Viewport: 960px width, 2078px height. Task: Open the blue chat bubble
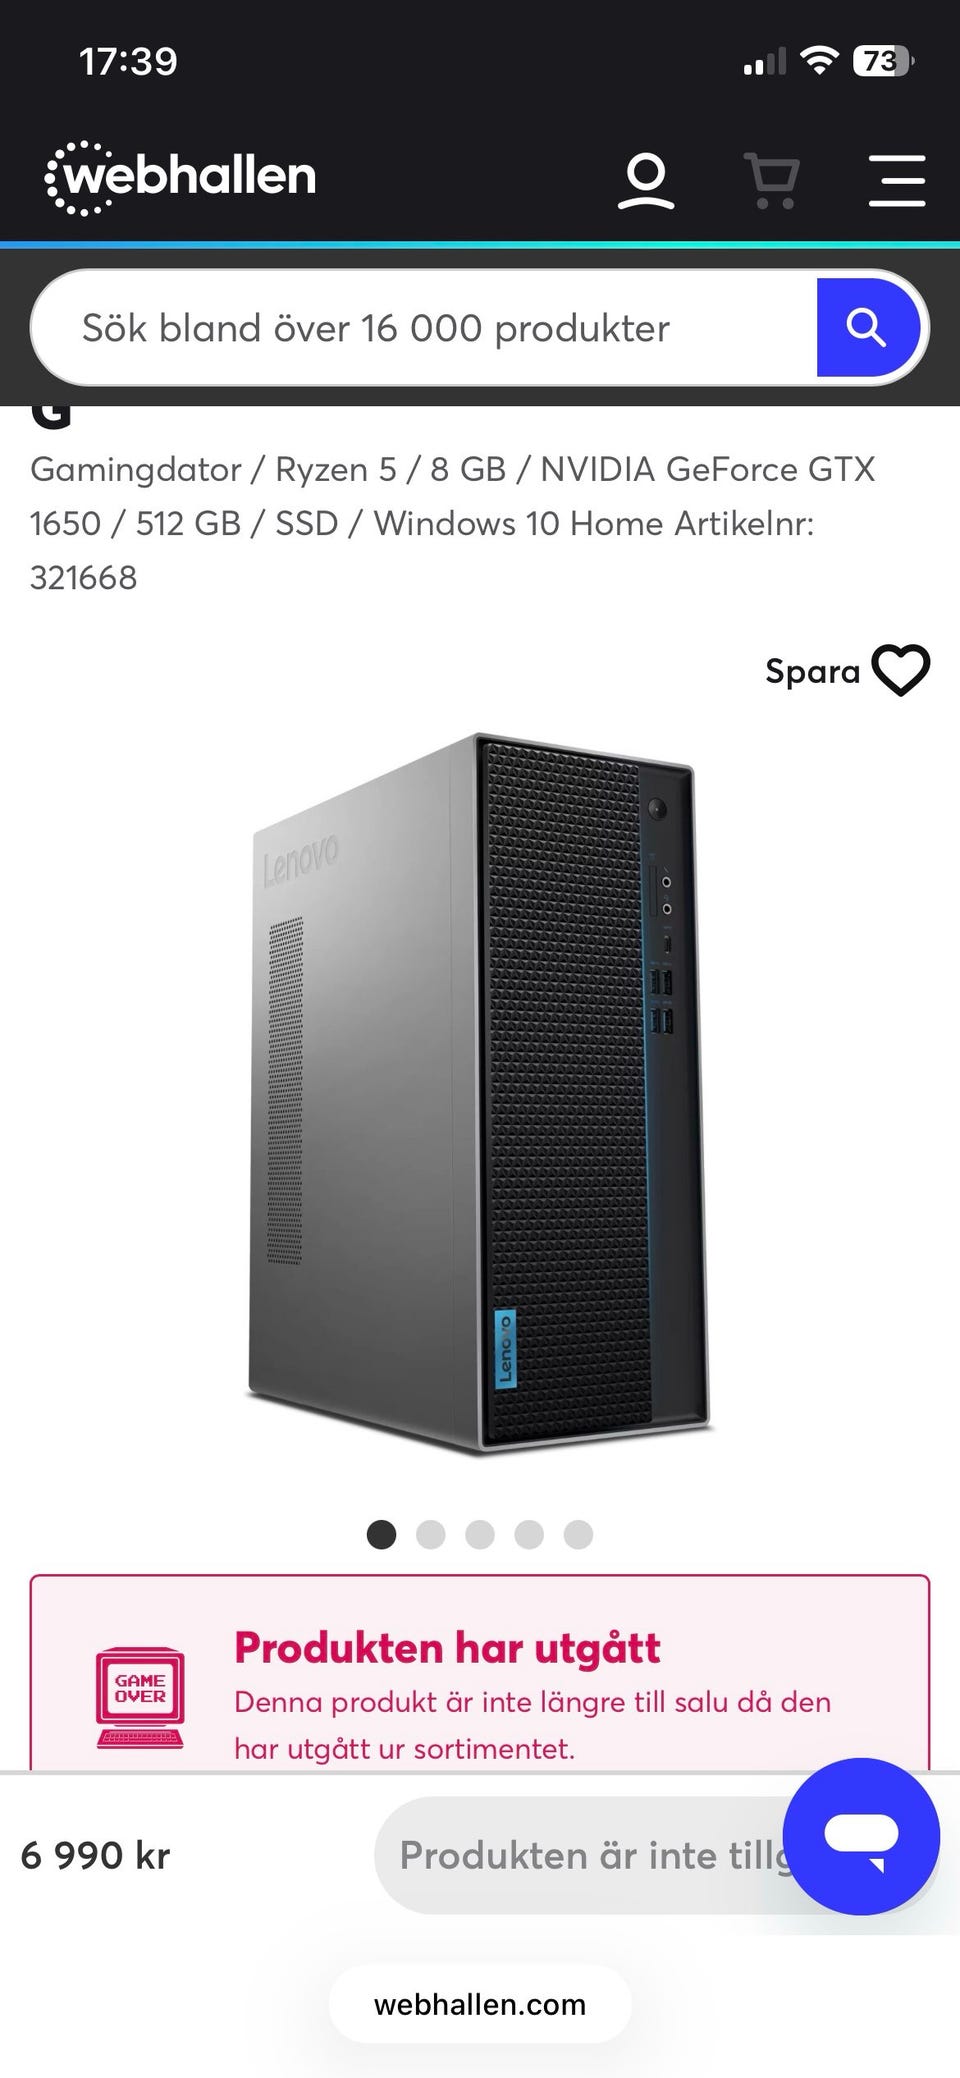point(861,1836)
